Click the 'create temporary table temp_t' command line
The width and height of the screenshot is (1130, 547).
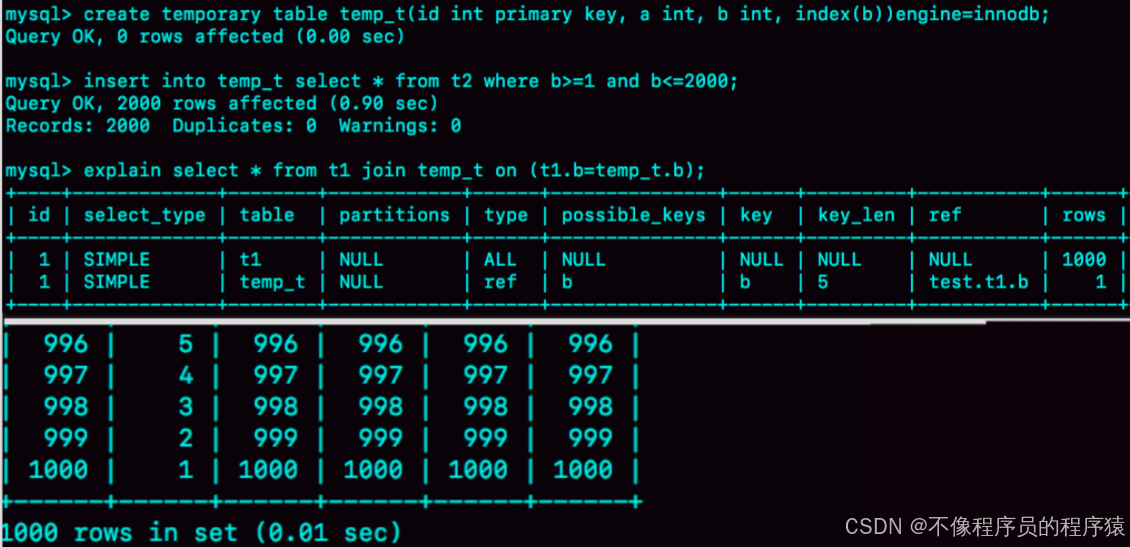pyautogui.click(x=528, y=14)
